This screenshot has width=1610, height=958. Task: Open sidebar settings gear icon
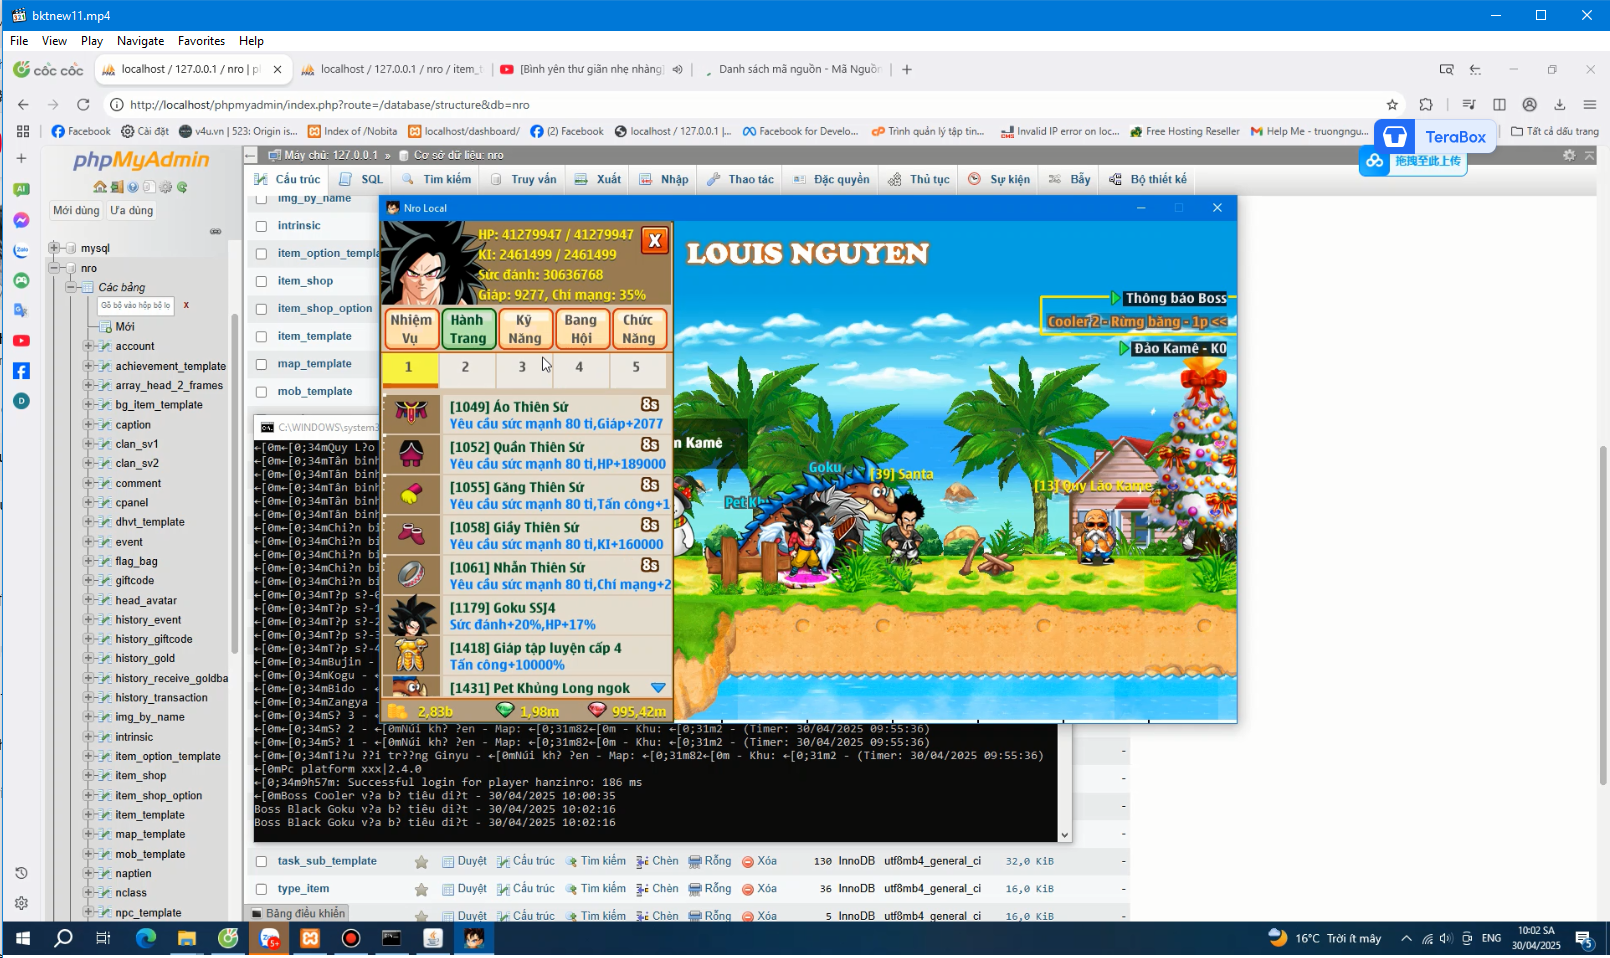pos(21,903)
